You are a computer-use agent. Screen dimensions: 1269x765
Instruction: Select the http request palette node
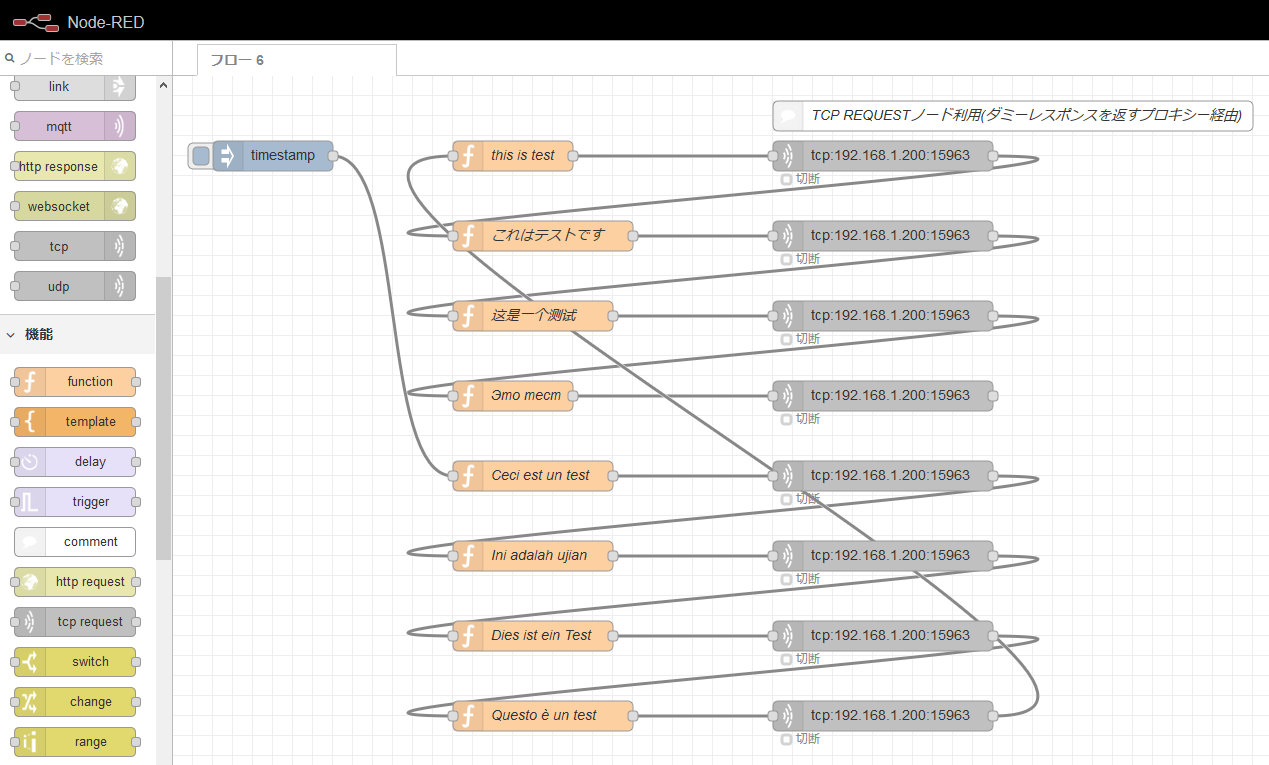(75, 582)
